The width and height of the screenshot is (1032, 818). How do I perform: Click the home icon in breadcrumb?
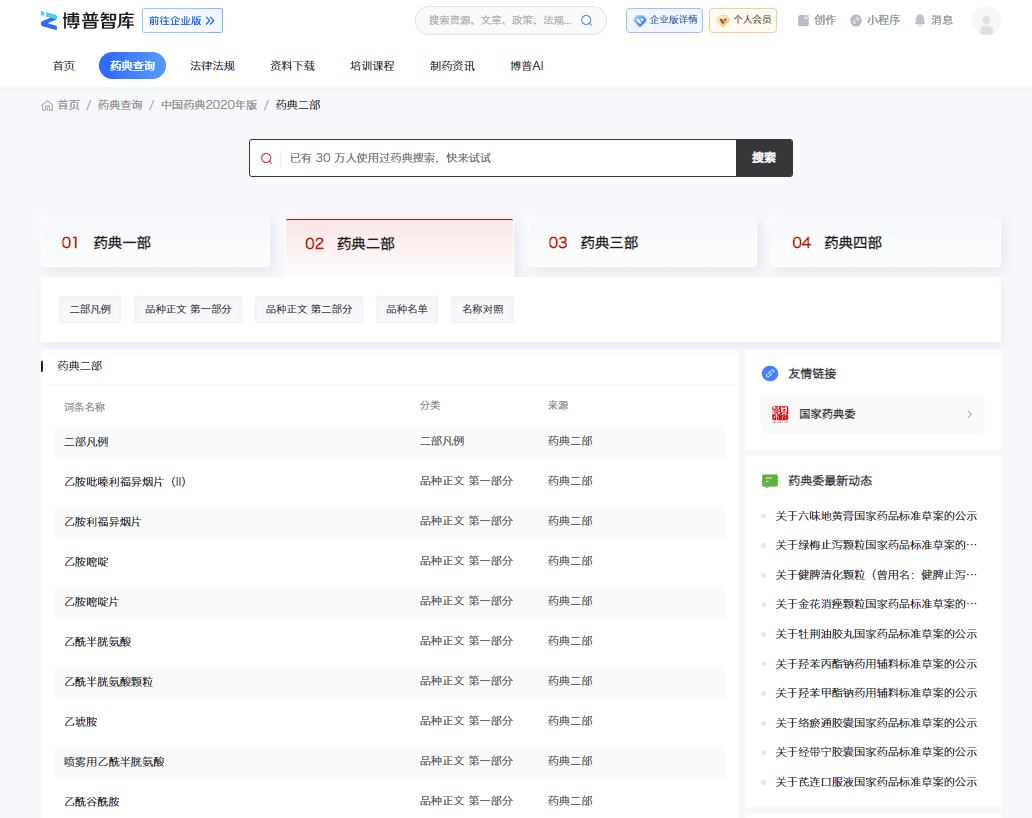[x=47, y=105]
